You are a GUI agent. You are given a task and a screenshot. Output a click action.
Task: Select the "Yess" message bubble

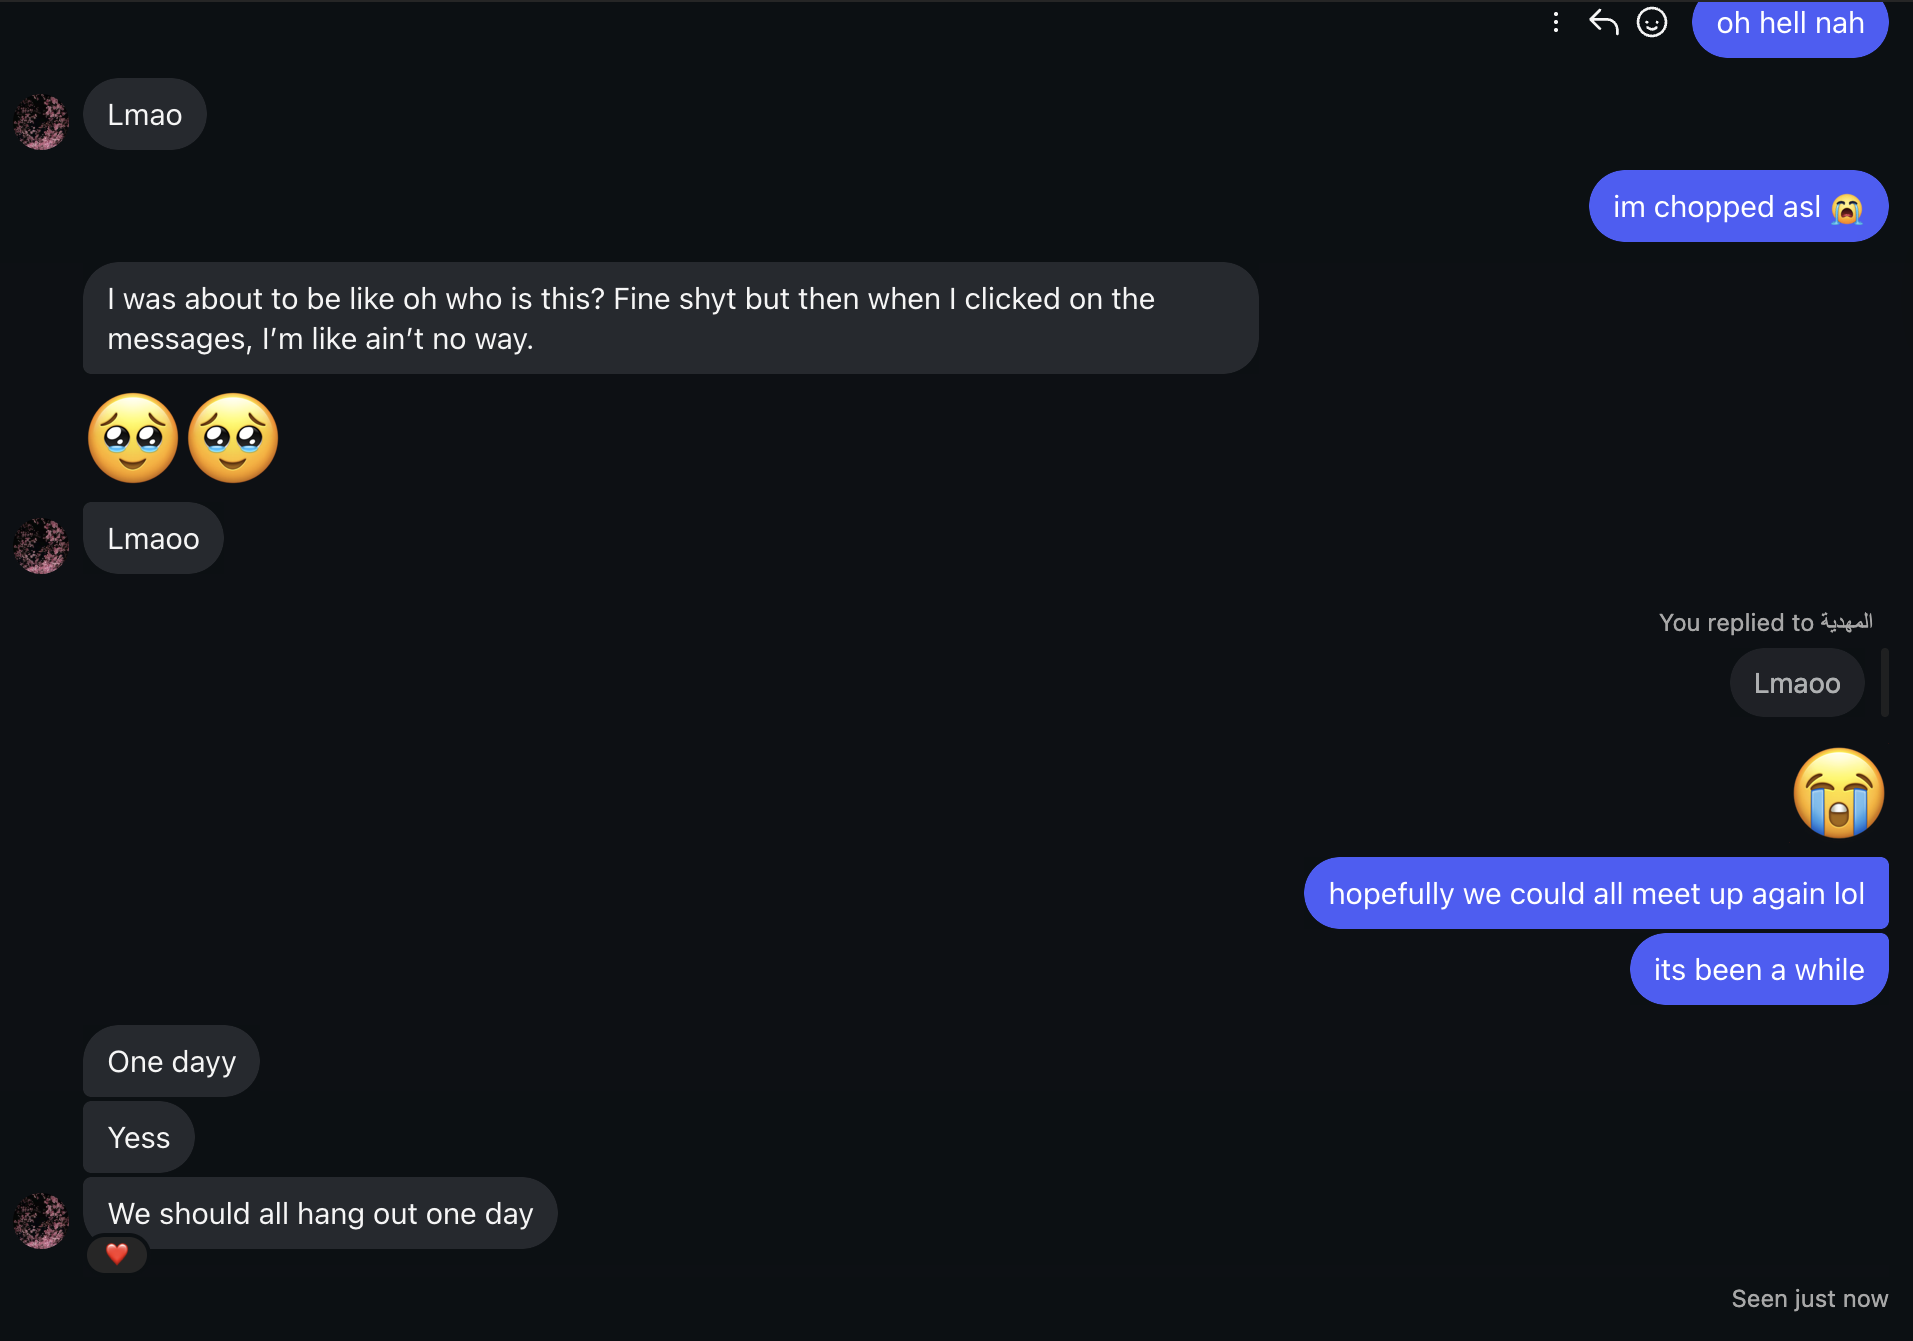pos(138,1137)
